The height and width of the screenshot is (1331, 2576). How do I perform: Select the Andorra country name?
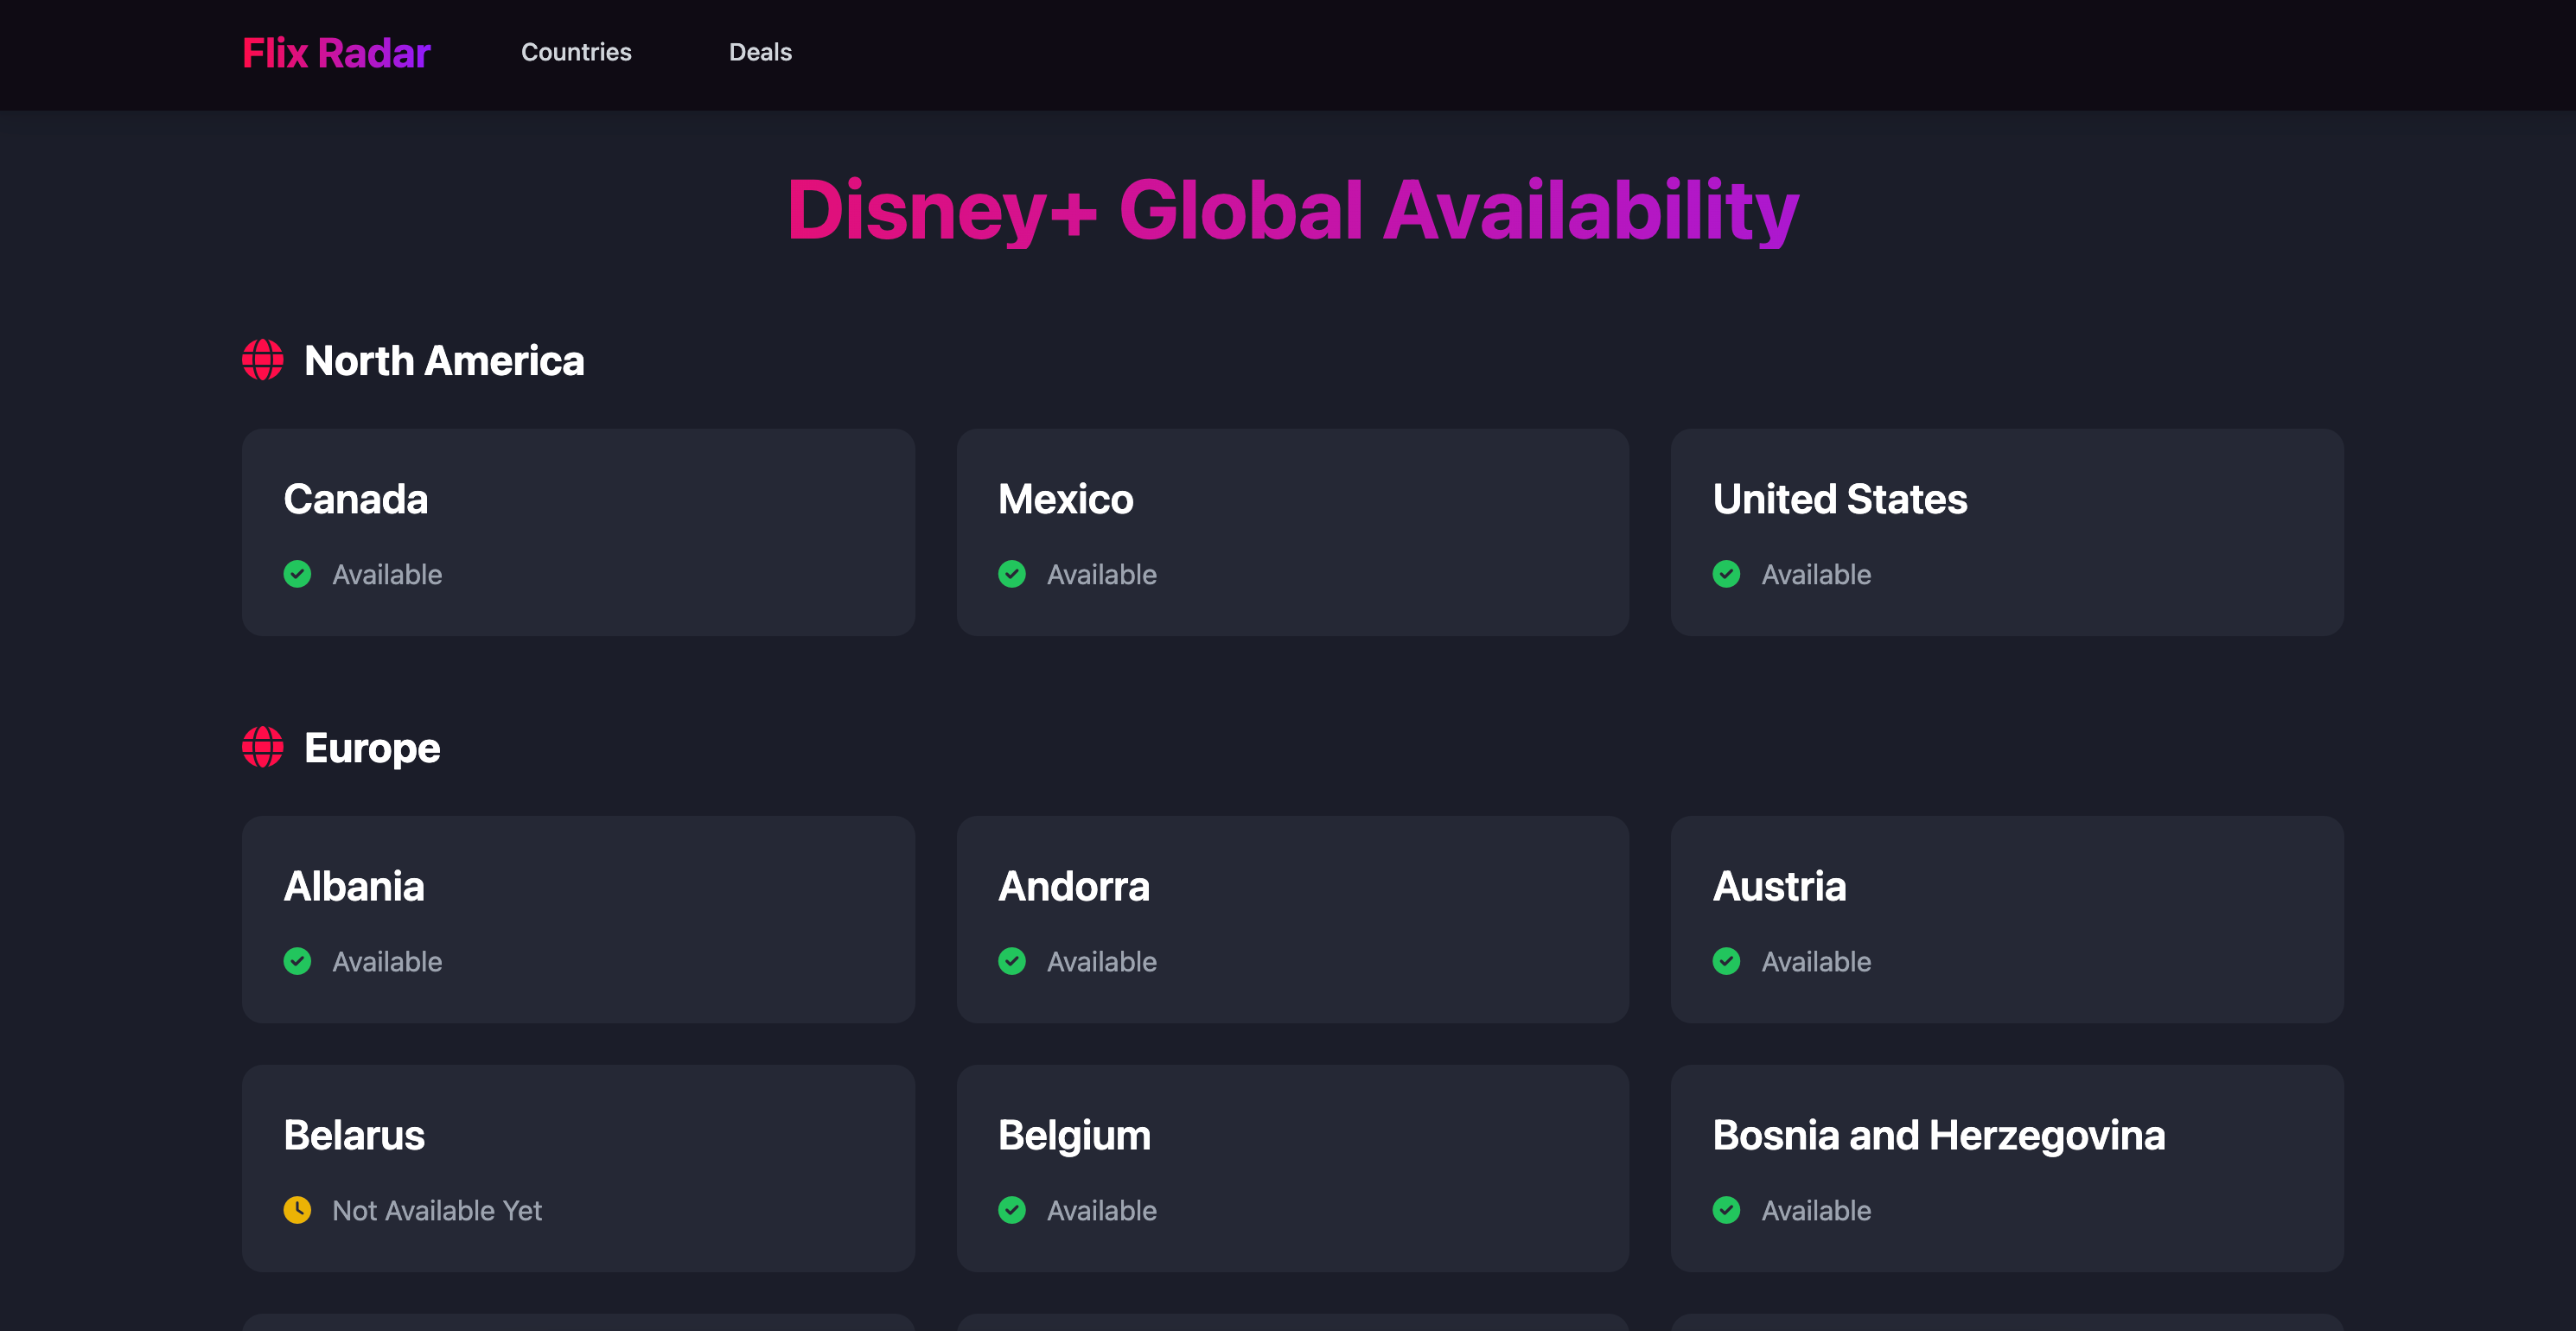click(1074, 886)
